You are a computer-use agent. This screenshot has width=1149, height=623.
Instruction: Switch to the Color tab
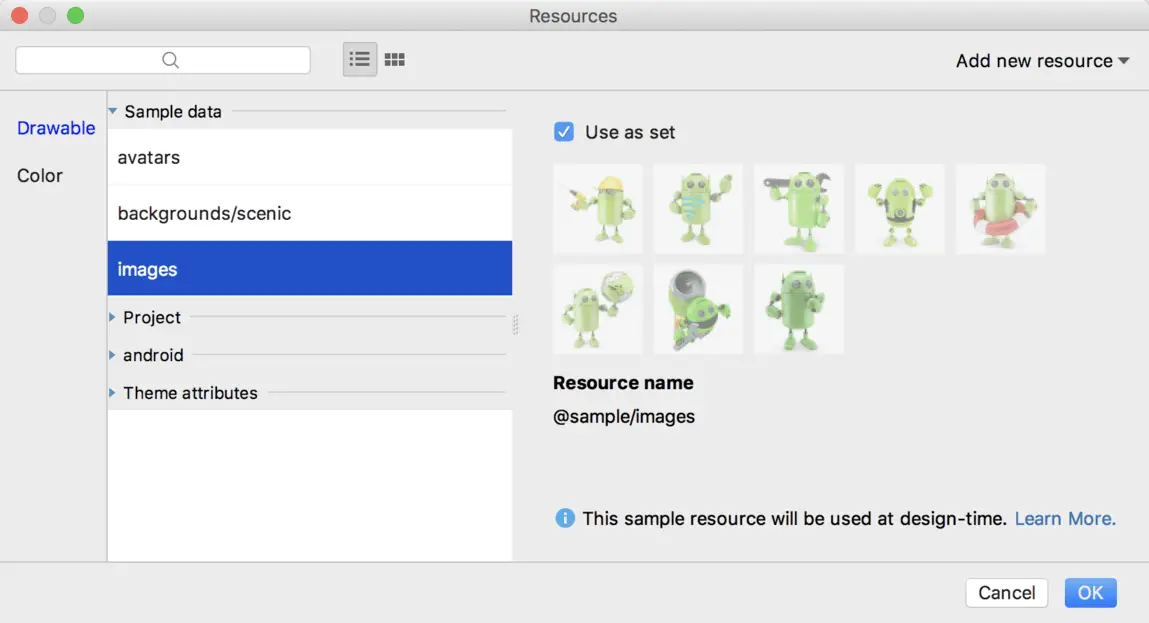coord(40,176)
